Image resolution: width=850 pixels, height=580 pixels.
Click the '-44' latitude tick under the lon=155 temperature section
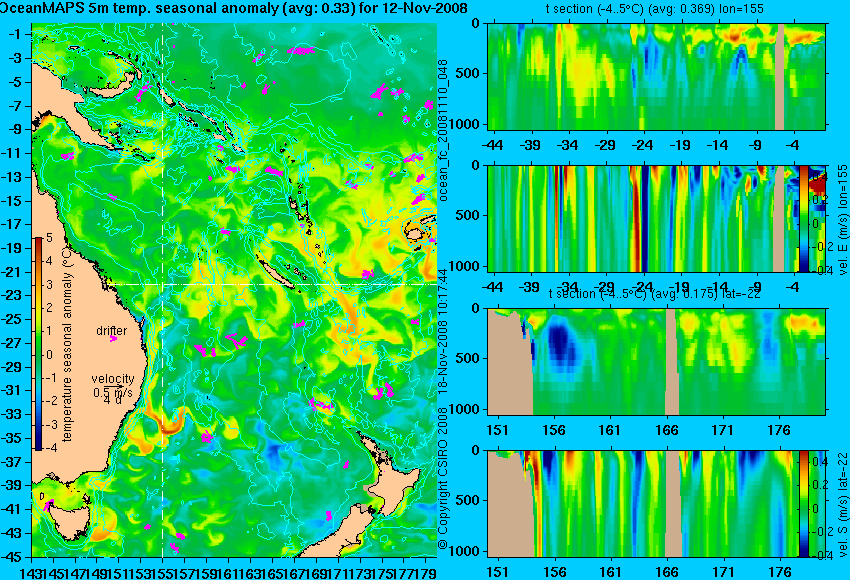(492, 145)
